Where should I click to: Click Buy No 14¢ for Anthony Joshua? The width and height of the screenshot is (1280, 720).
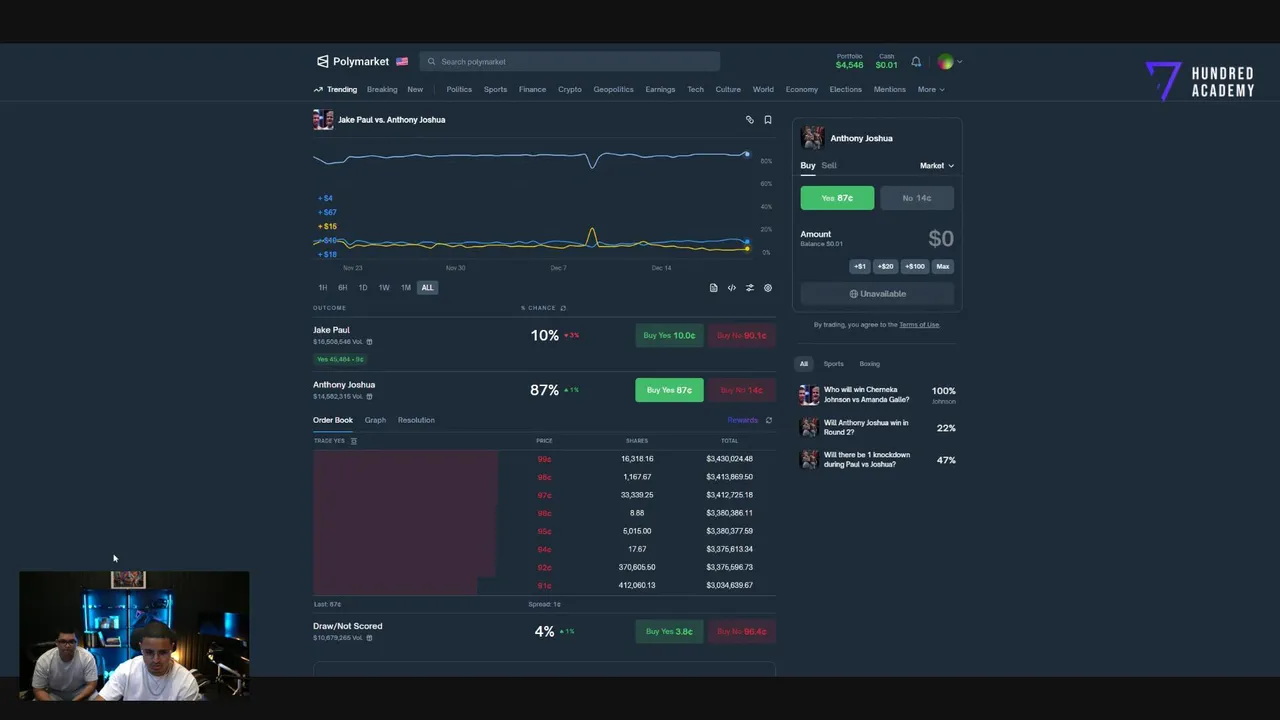pos(741,390)
